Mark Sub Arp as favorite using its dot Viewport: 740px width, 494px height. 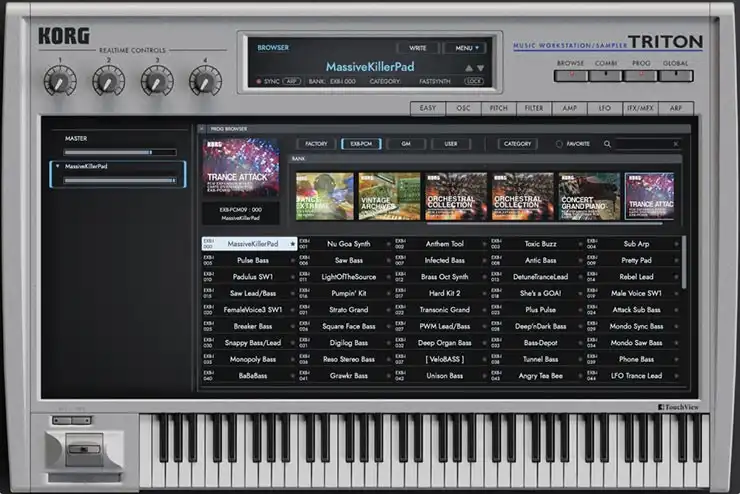coord(676,244)
